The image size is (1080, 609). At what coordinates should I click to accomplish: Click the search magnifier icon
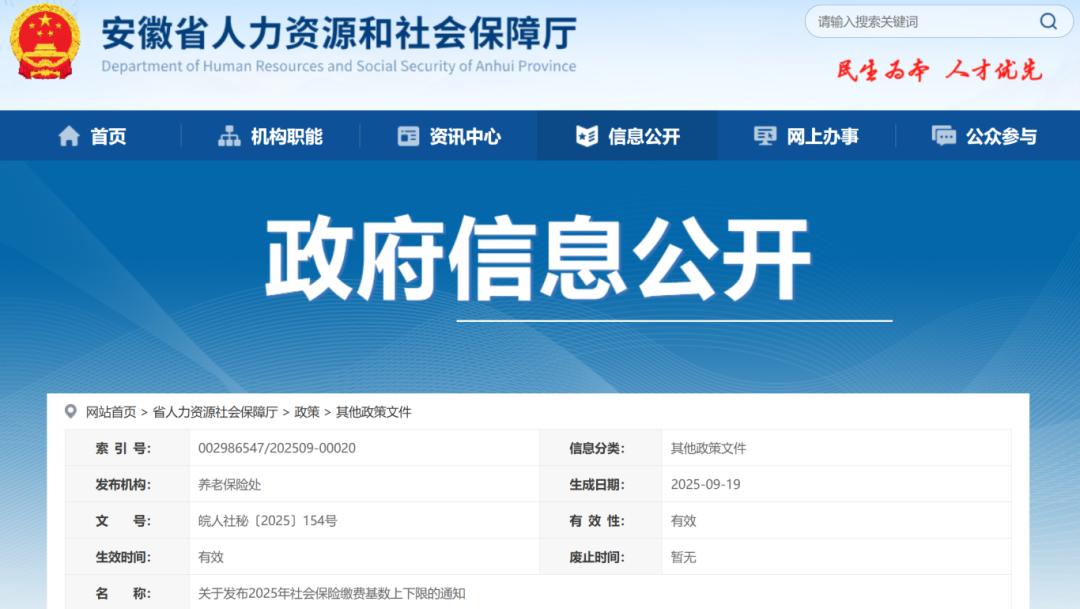[x=1048, y=21]
